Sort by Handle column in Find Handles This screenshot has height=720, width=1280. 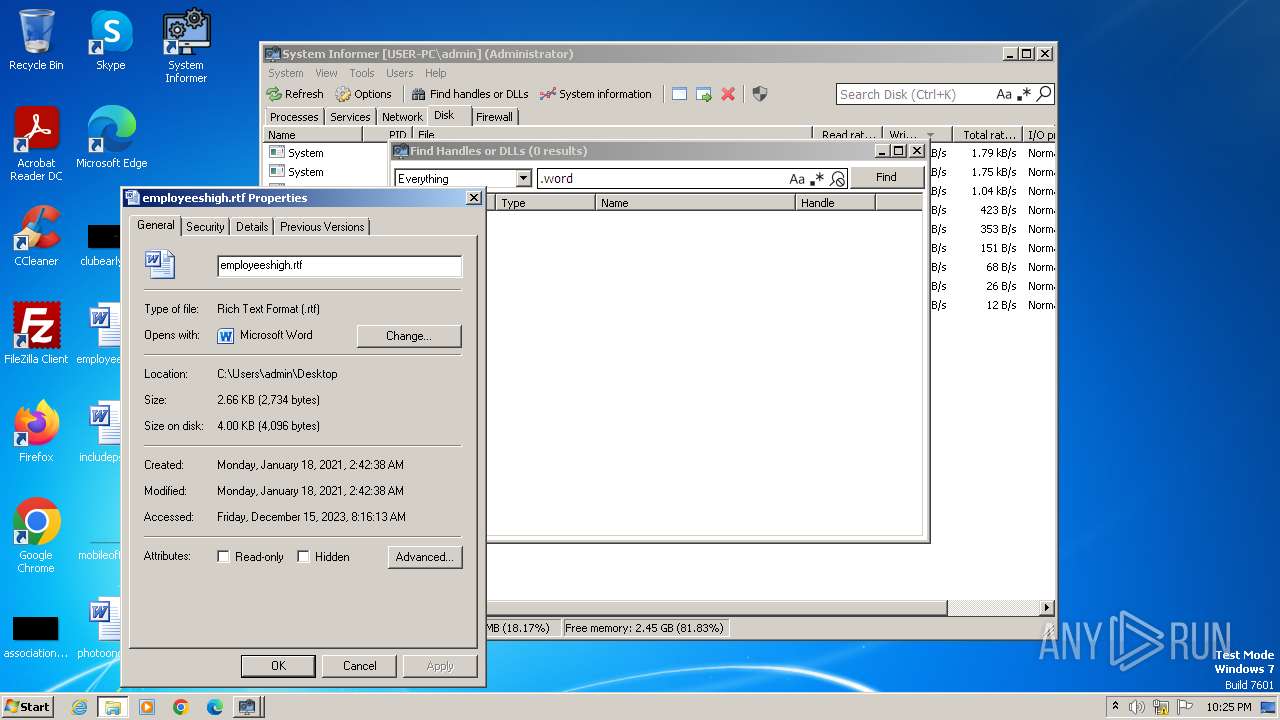[835, 203]
